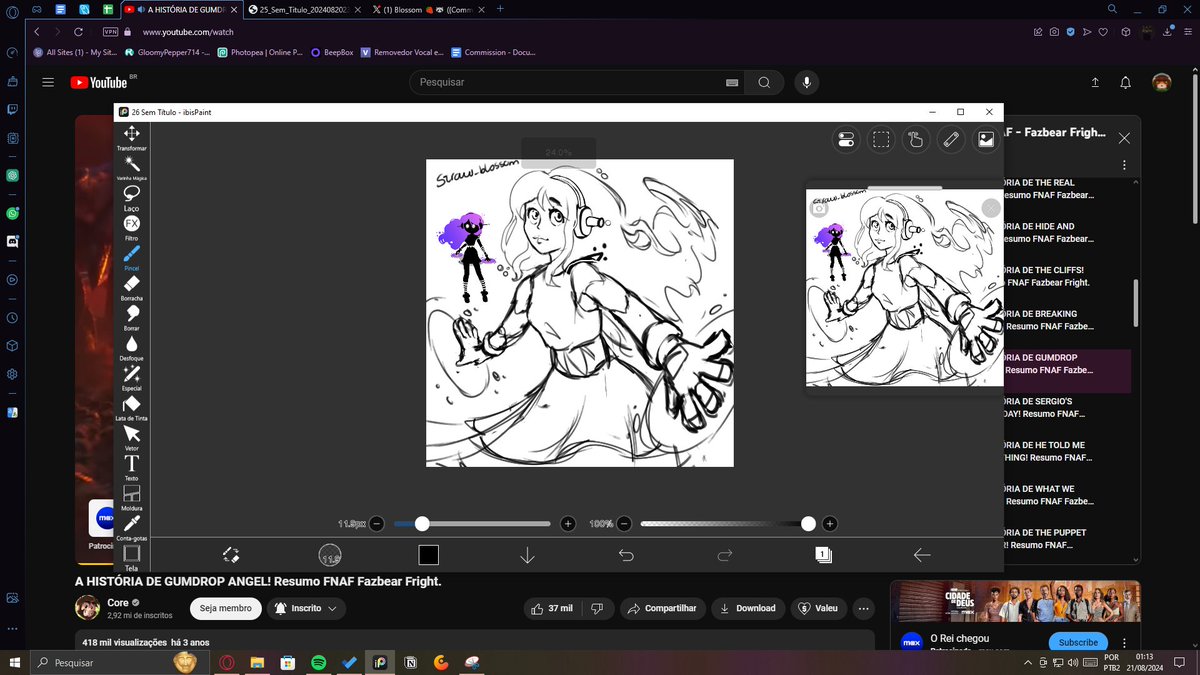The width and height of the screenshot is (1200, 675).
Task: Open the layers panel icon showing 1
Action: [x=823, y=555]
